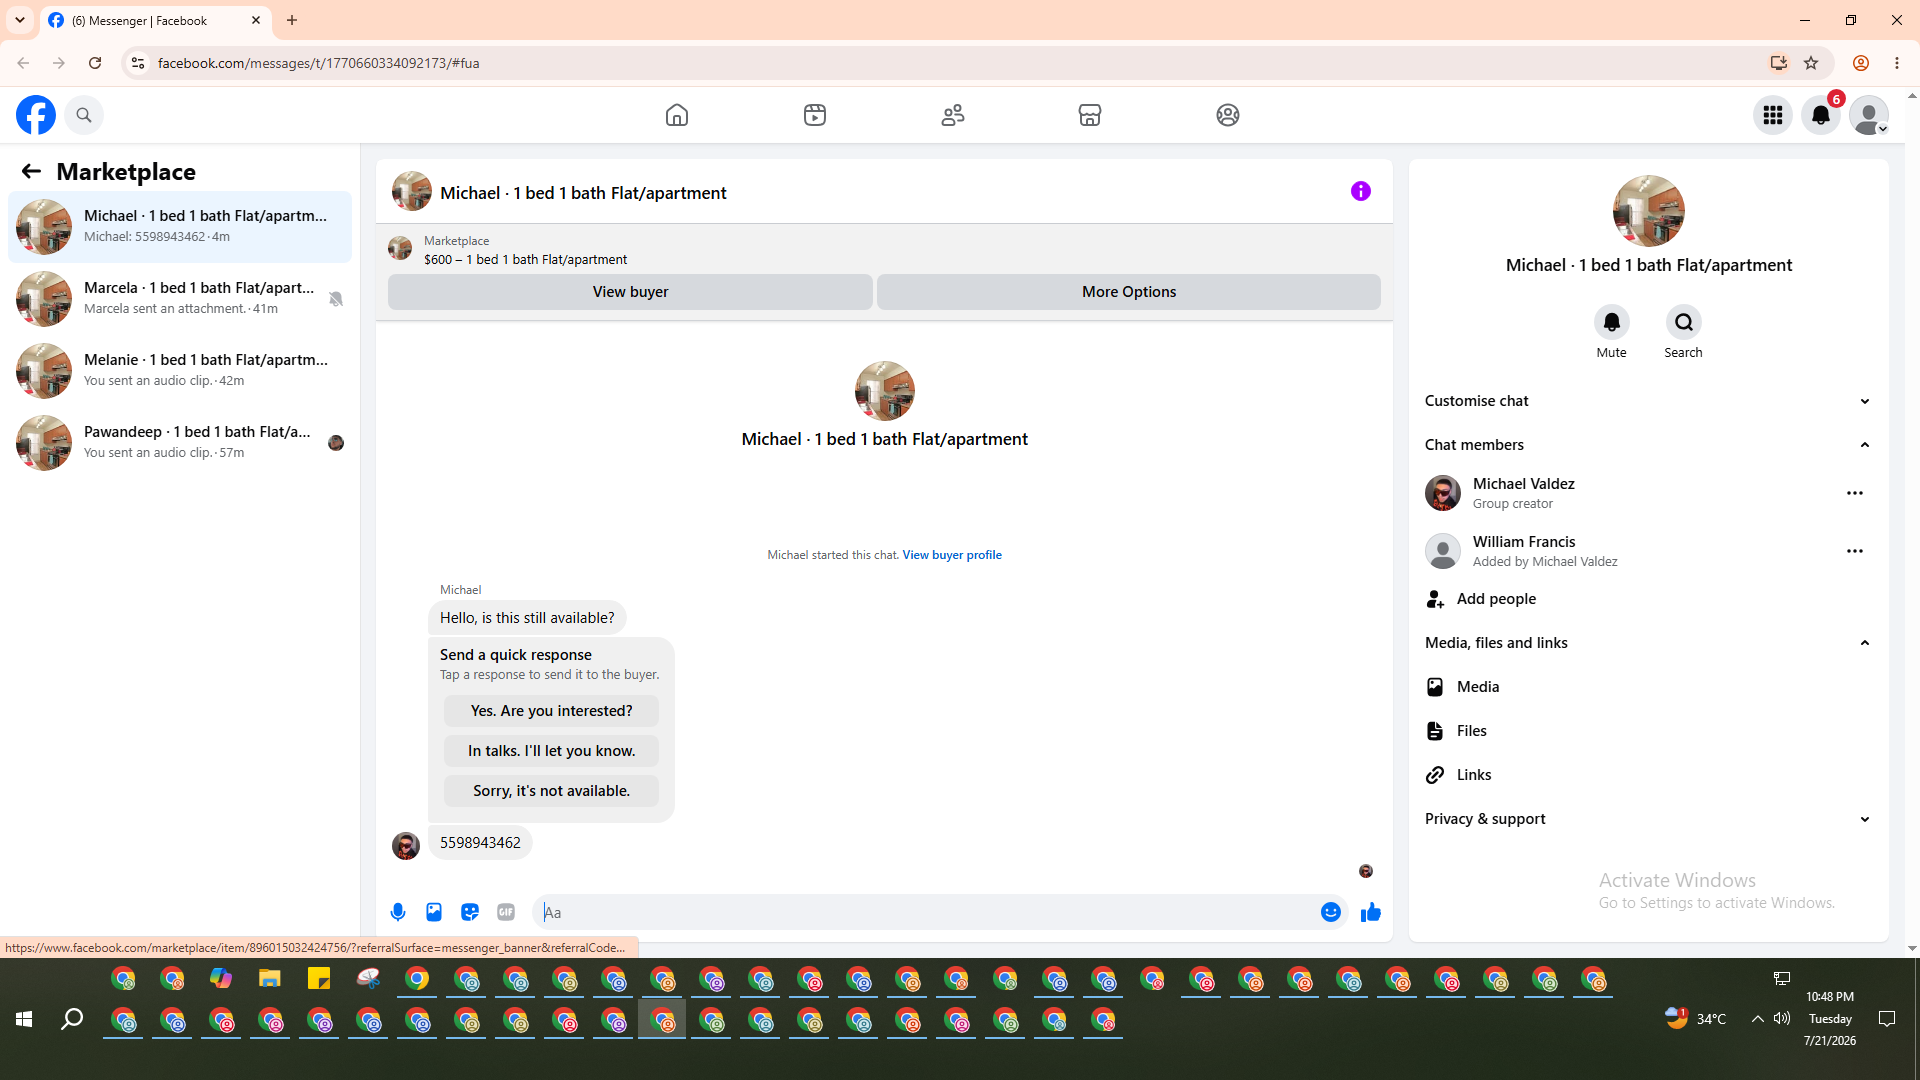Image resolution: width=1920 pixels, height=1080 pixels.
Task: Open the Facebook menu grid icon
Action: tap(1773, 115)
